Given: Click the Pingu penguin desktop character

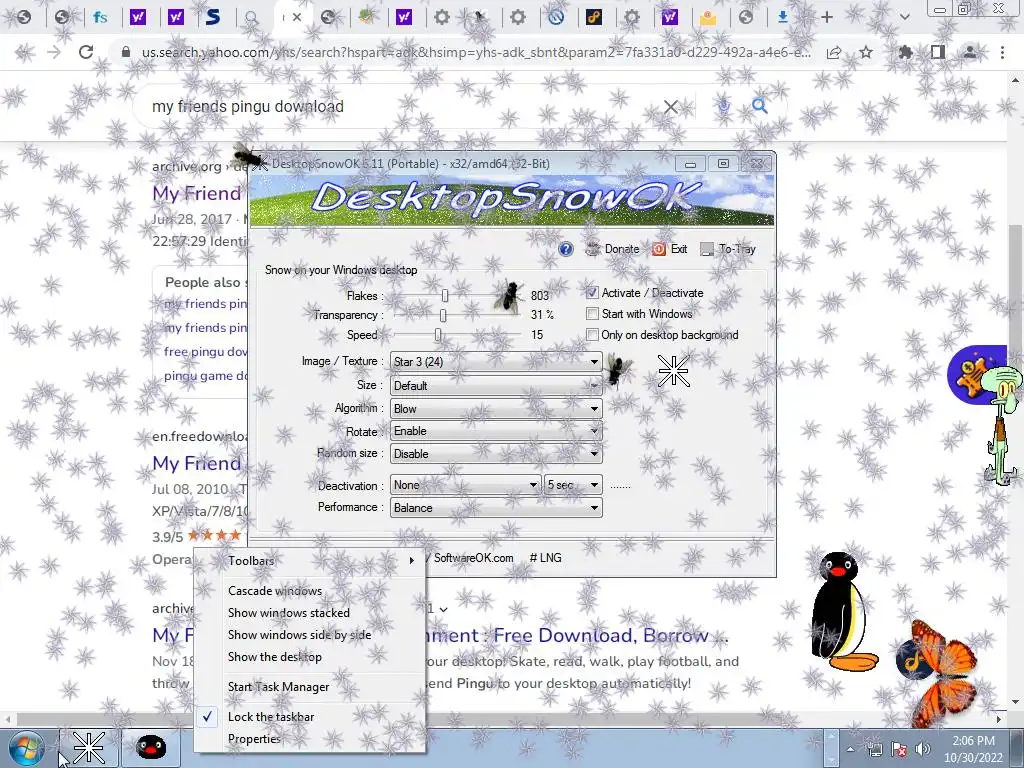Looking at the screenshot, I should click(x=846, y=612).
